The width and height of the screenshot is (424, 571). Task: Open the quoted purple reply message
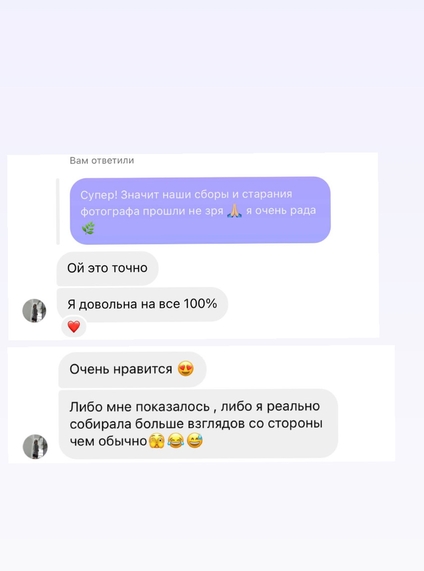(x=200, y=210)
